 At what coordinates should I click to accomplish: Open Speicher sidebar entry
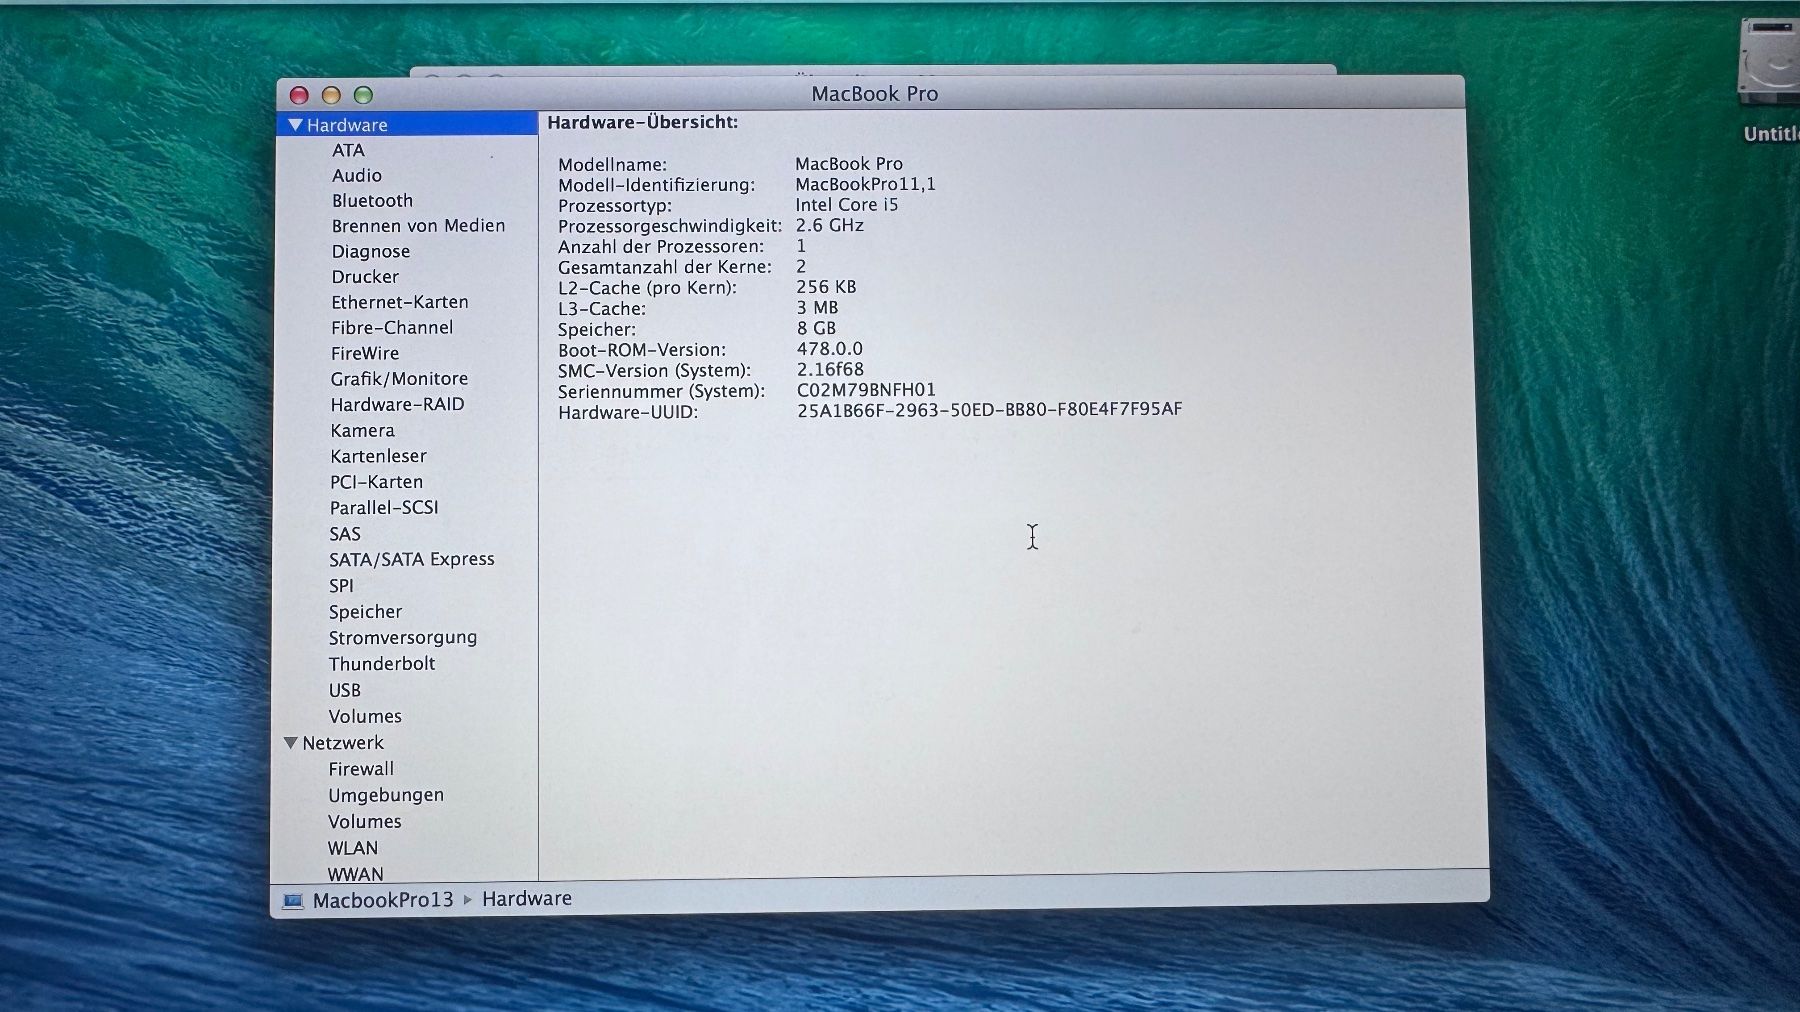click(365, 612)
